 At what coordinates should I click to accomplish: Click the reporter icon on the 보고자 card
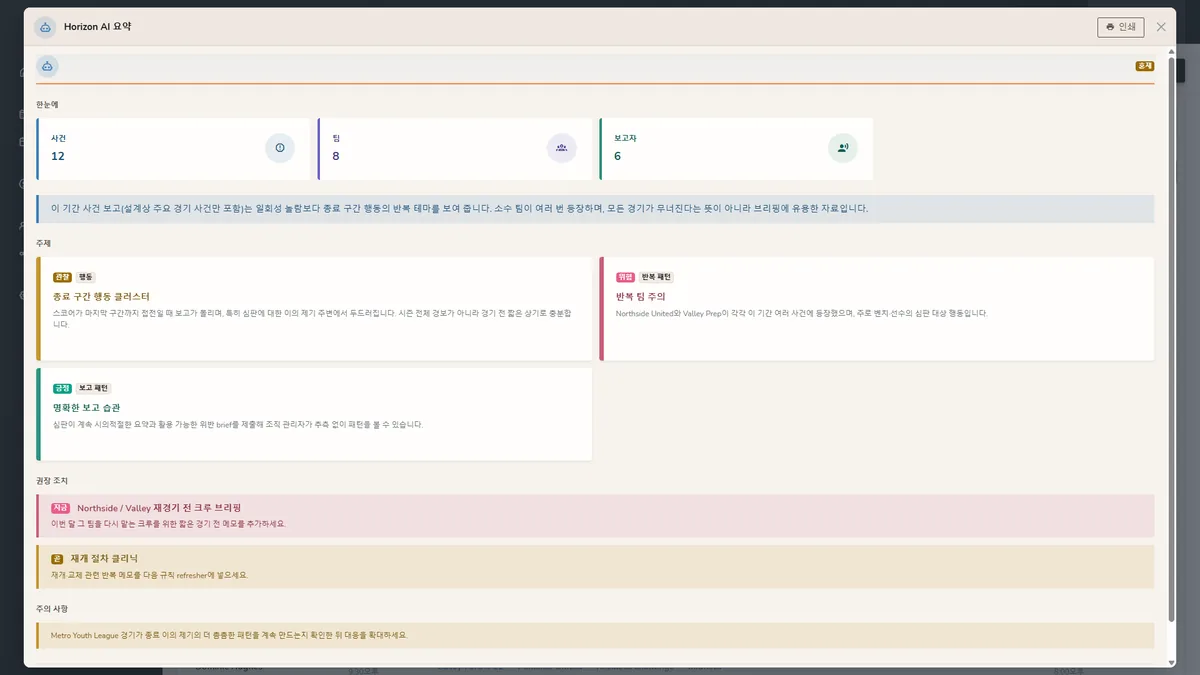(843, 148)
